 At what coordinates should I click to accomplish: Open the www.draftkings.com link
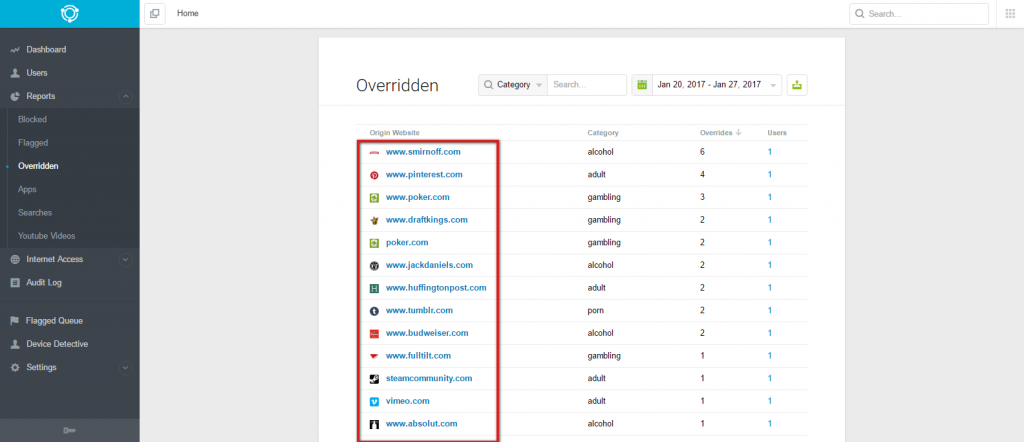tap(426, 220)
